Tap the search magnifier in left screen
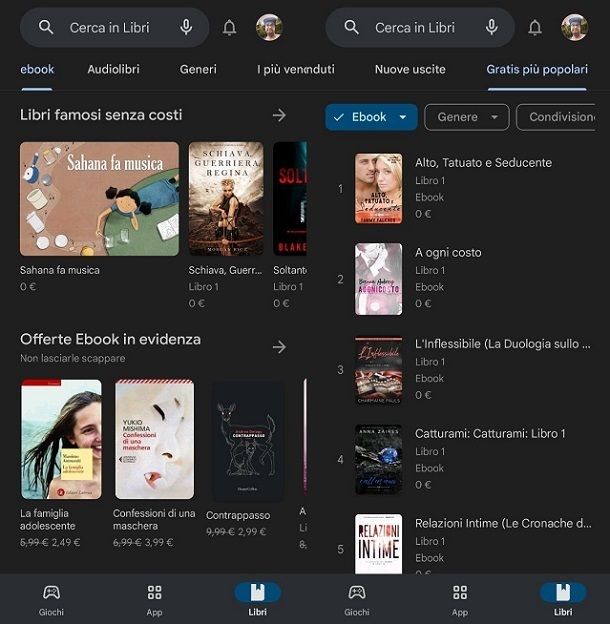Image resolution: width=610 pixels, height=624 pixels. [46, 27]
